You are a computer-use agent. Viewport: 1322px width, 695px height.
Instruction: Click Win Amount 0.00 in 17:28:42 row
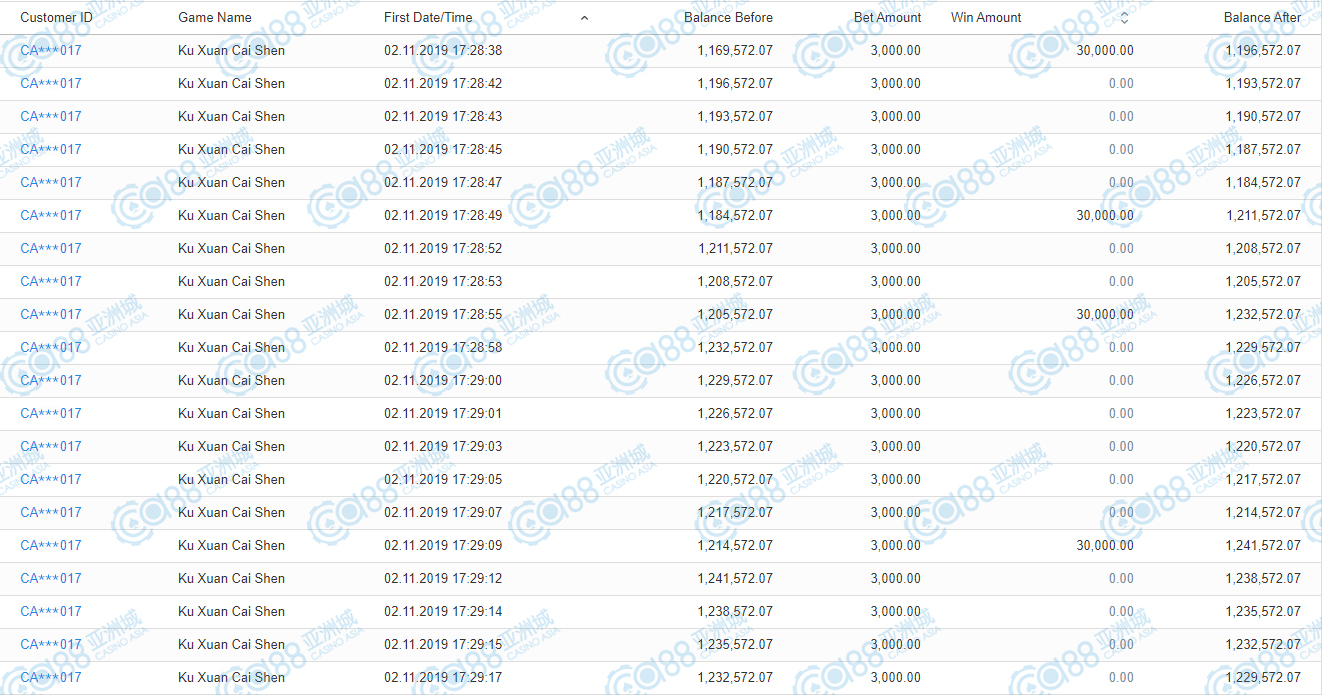point(1121,83)
